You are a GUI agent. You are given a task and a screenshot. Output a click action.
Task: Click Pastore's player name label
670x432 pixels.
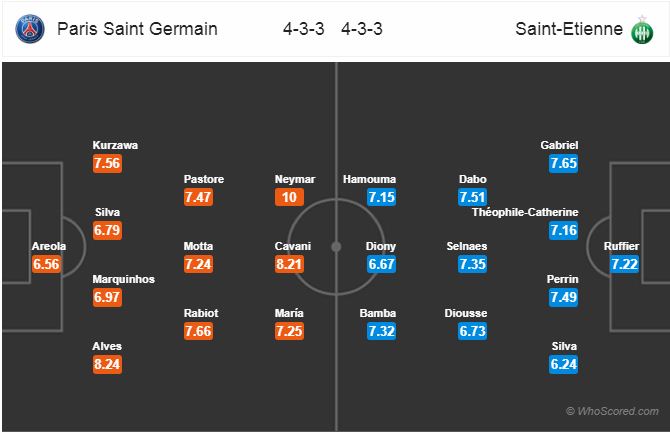coord(204,179)
